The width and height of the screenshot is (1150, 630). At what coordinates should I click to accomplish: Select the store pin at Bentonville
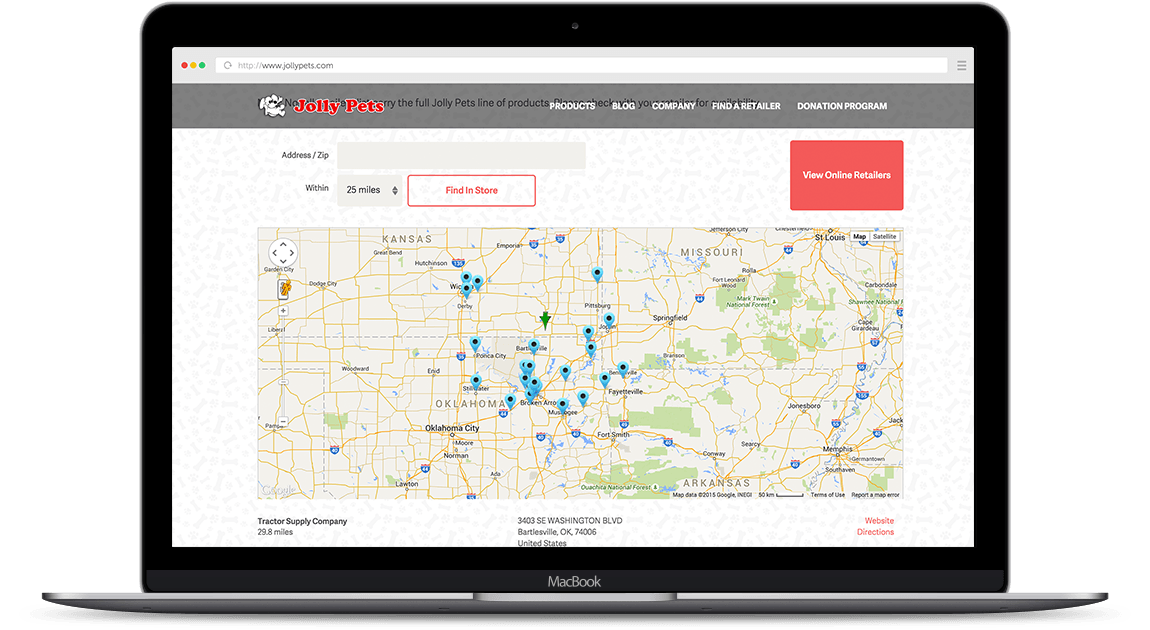(x=623, y=368)
